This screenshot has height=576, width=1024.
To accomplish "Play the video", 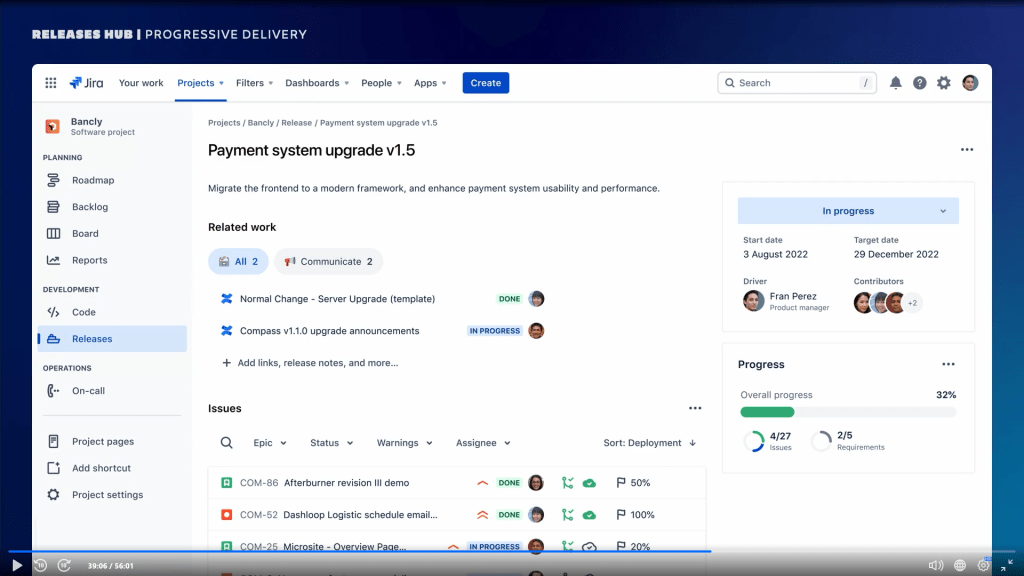I will pos(17,565).
